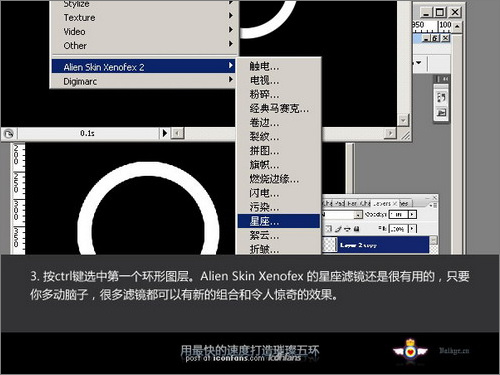
Task: Minimize the inner document window
Action: (426, 38)
